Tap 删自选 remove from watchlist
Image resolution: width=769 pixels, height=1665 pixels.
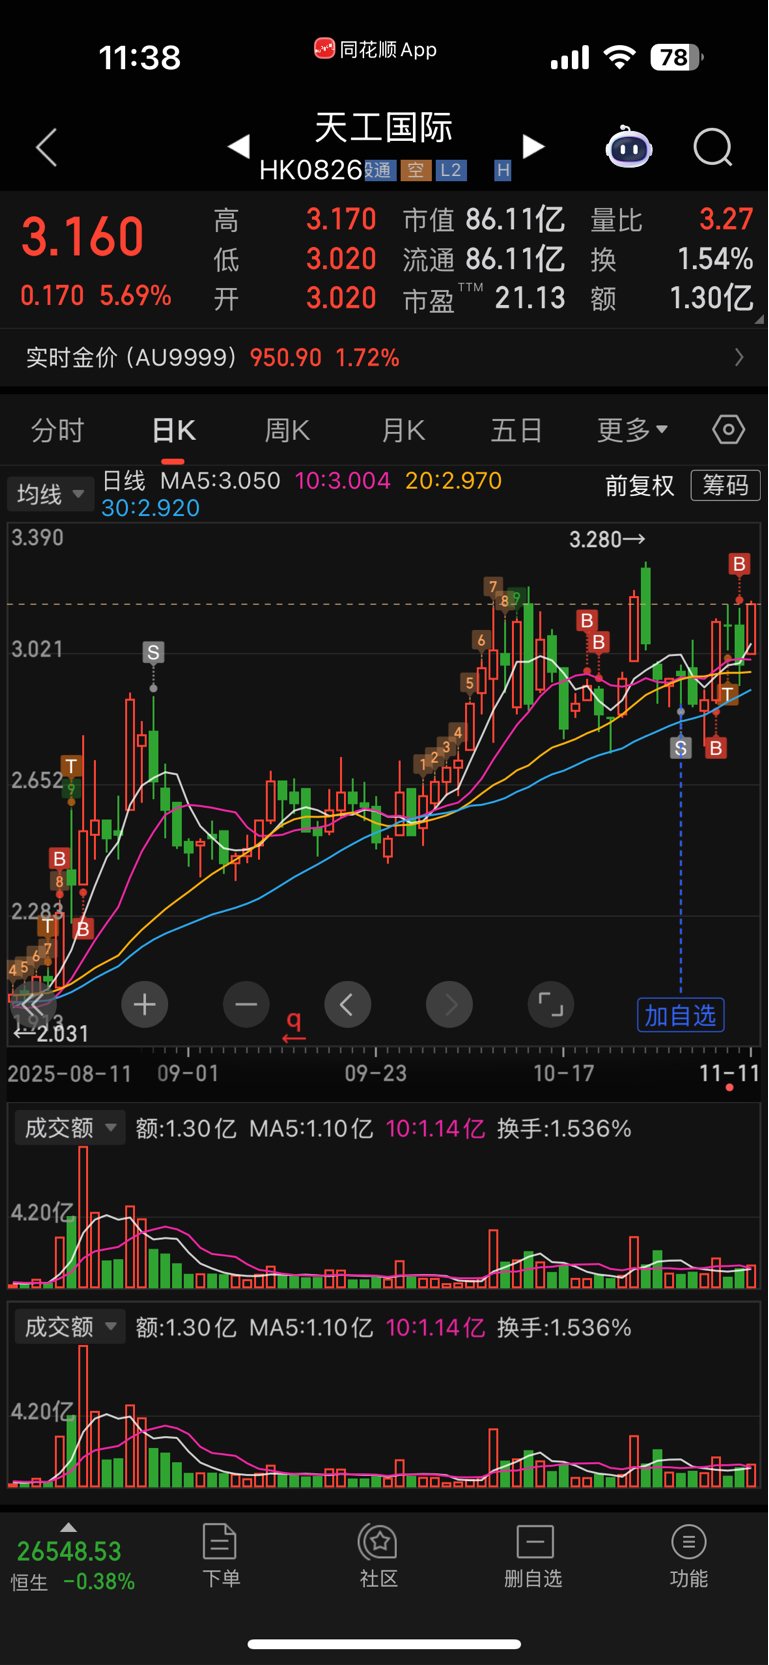[x=534, y=1556]
